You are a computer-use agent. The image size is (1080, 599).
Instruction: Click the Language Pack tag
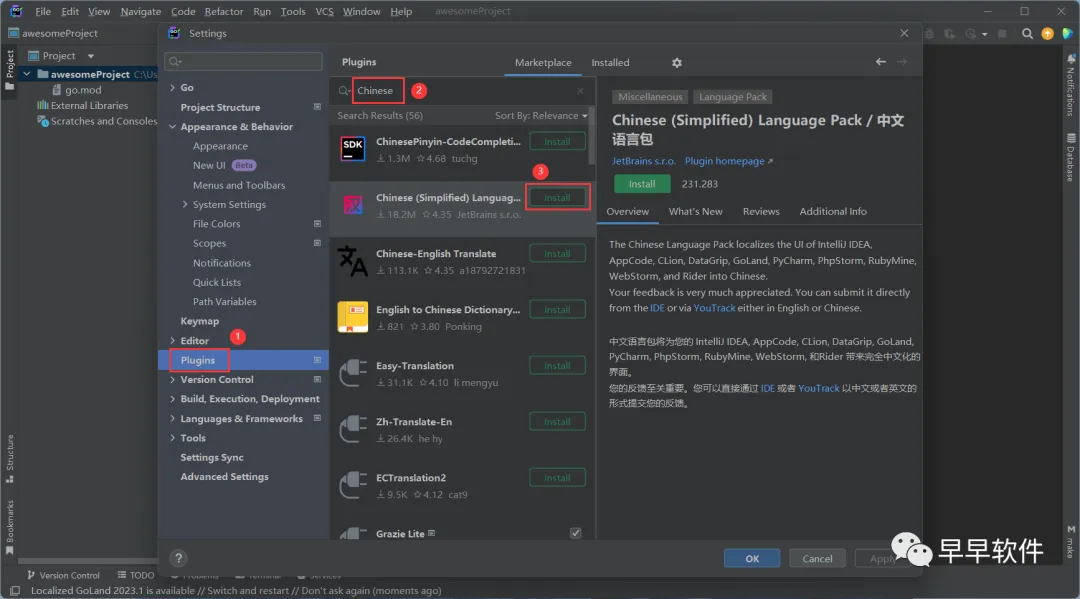pos(732,97)
